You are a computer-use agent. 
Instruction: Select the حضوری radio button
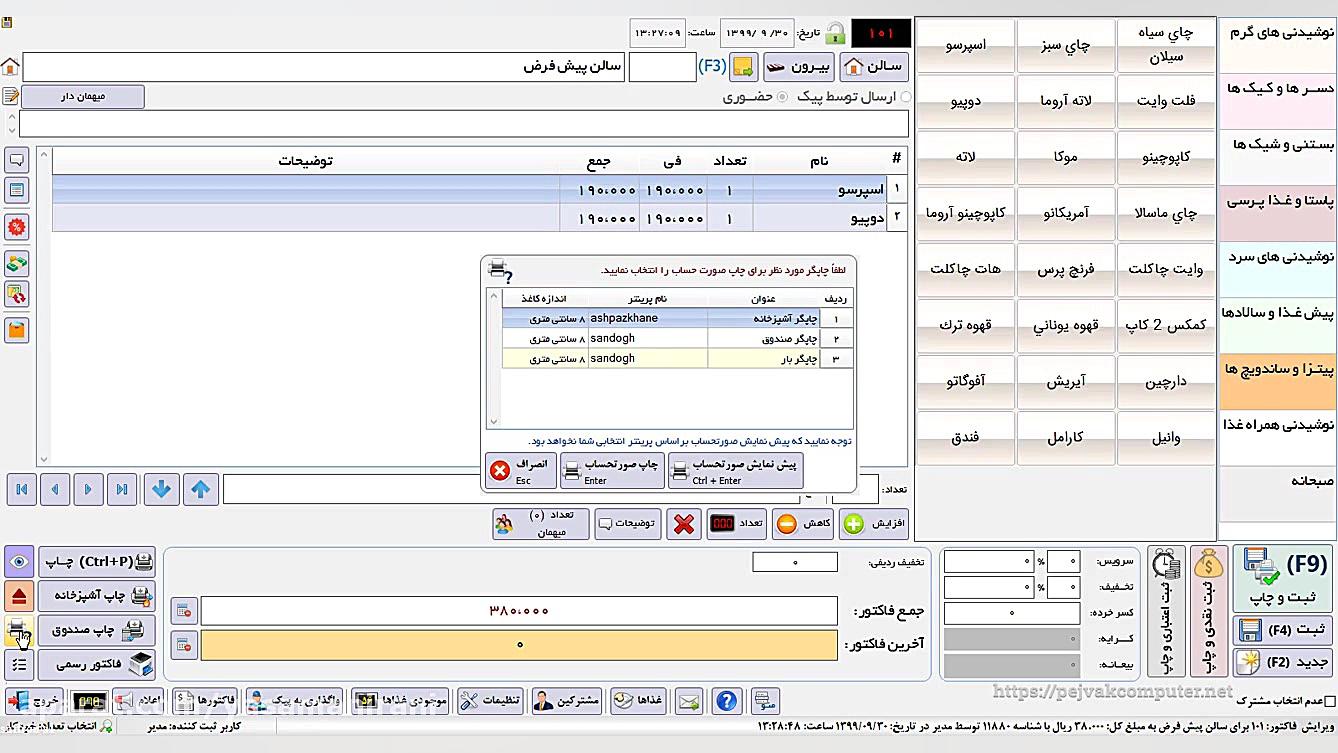point(782,97)
